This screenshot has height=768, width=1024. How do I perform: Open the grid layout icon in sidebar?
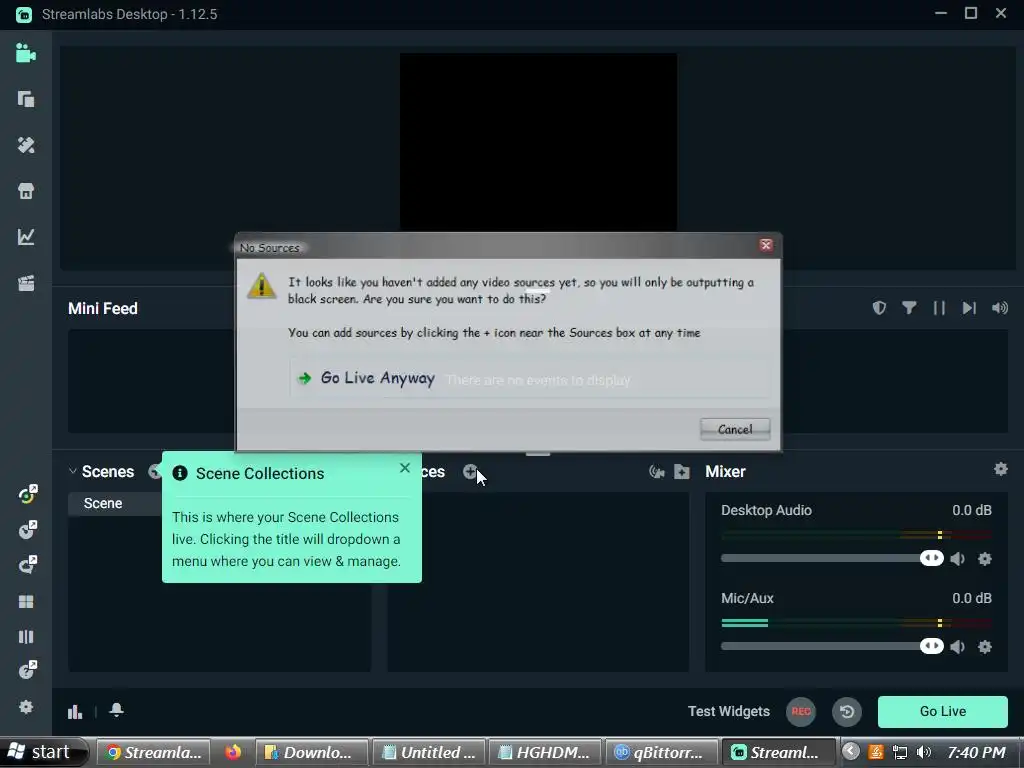tap(25, 601)
